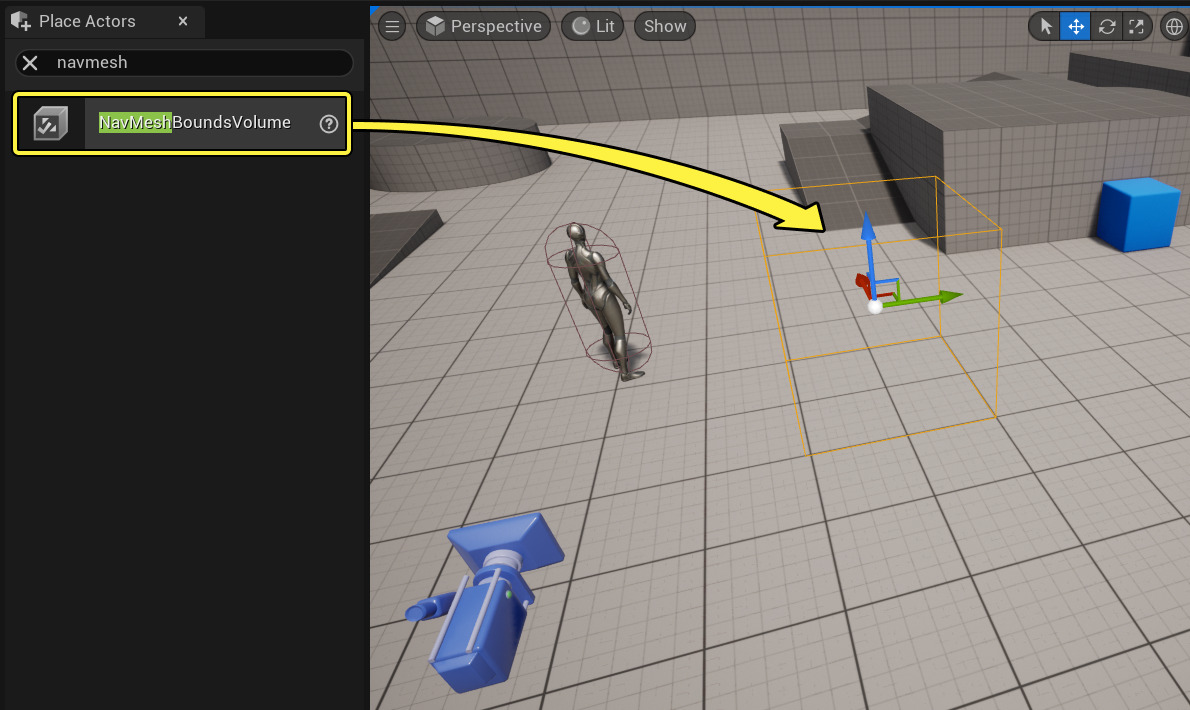This screenshot has height=710, width=1190.
Task: Select the NavMeshBoundsVolume actor entry
Action: click(x=182, y=124)
